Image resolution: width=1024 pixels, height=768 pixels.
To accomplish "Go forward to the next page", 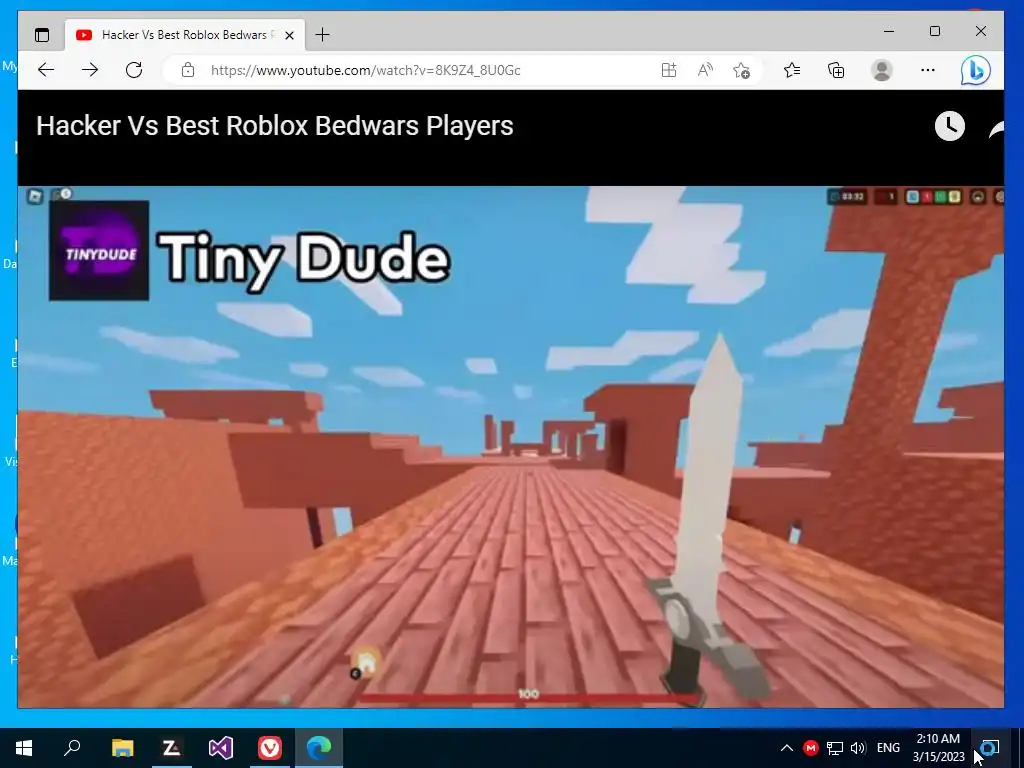I will tap(90, 70).
